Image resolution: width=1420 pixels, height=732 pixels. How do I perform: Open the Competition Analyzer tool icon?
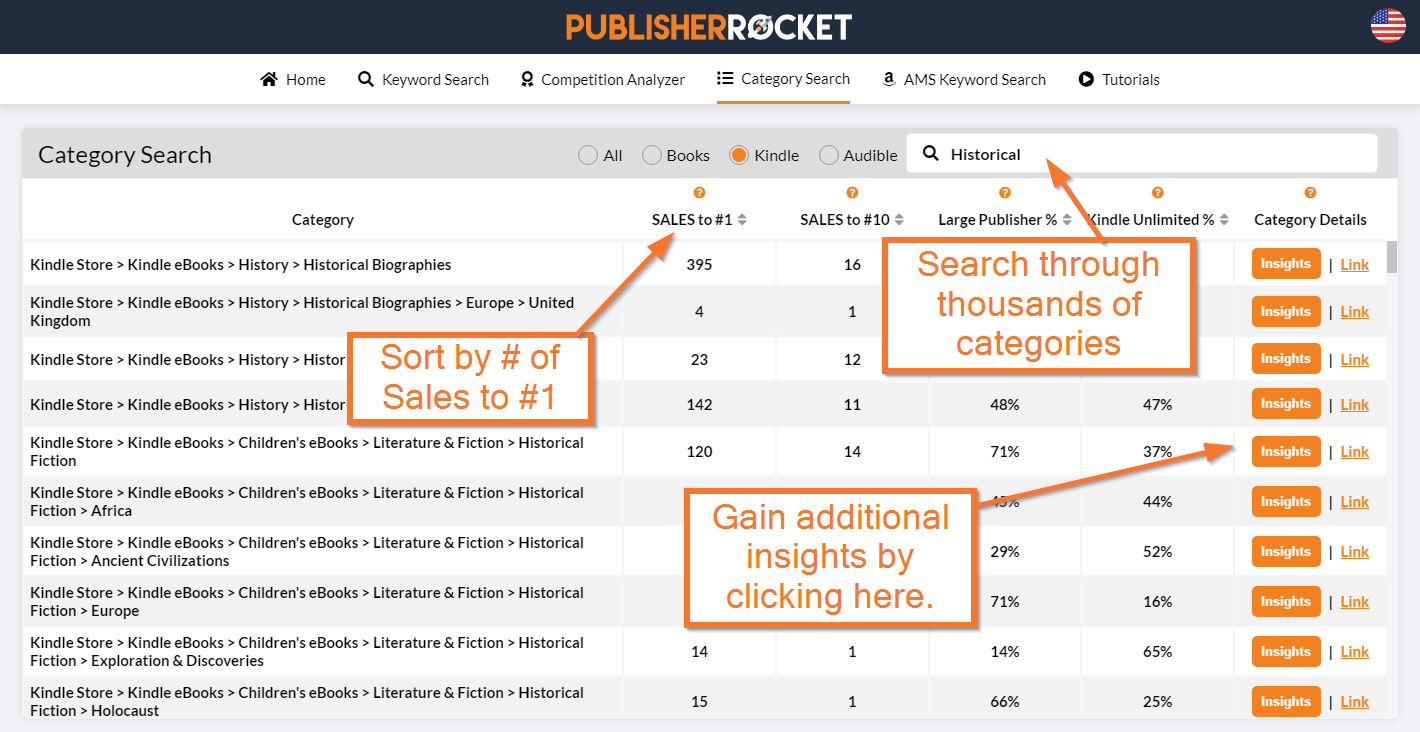click(x=527, y=78)
